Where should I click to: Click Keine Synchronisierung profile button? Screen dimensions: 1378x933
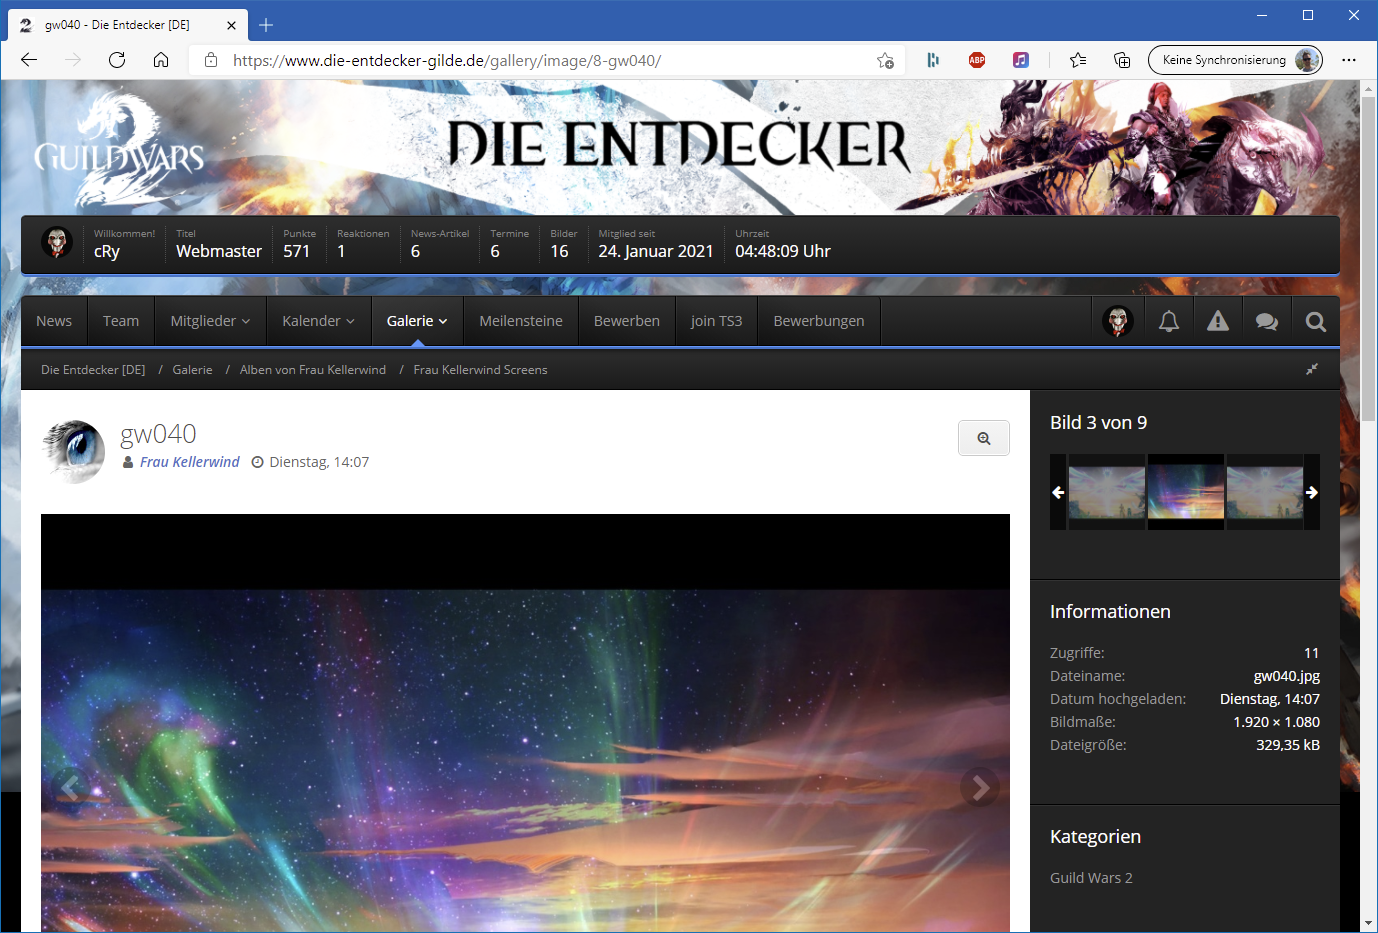[1235, 60]
